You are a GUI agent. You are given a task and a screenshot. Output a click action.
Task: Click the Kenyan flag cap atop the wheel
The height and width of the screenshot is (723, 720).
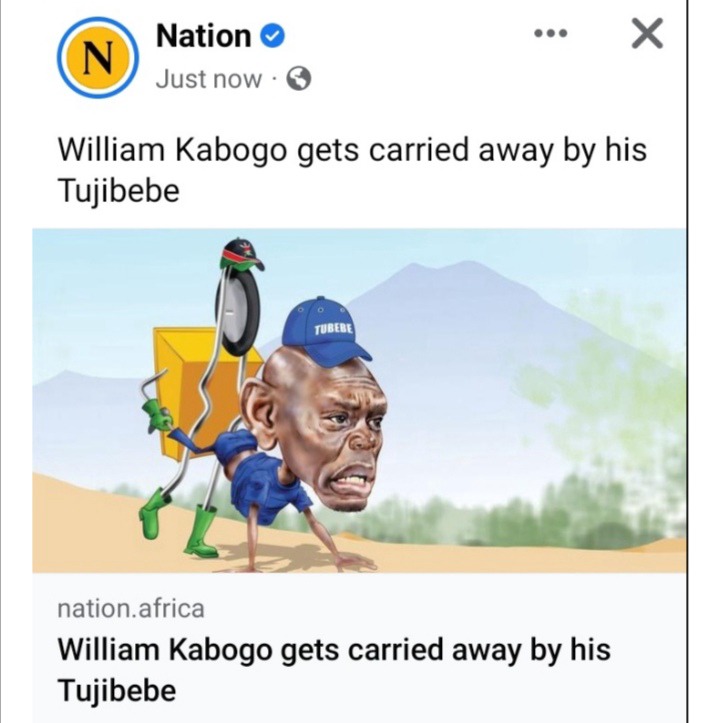[x=242, y=254]
